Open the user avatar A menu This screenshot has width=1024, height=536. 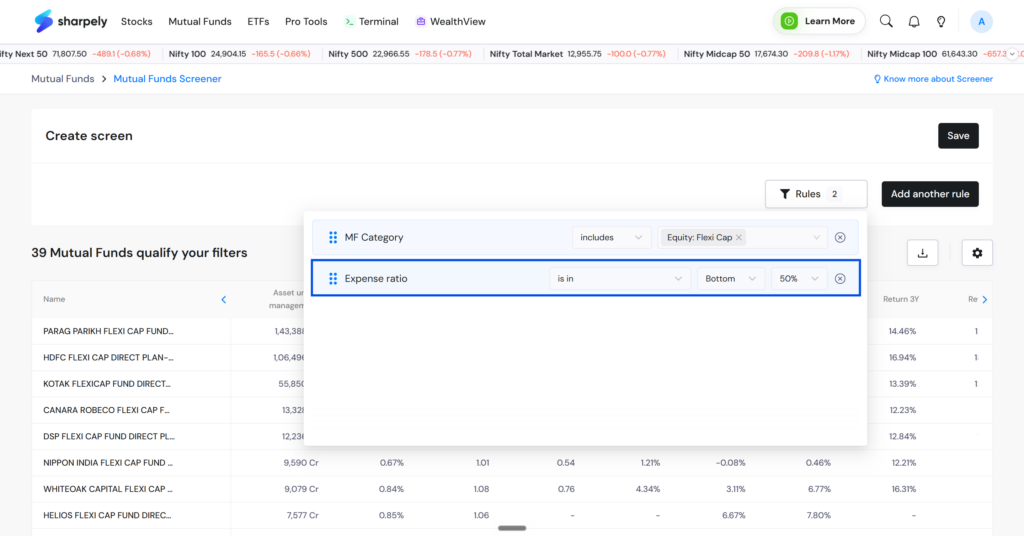click(x=981, y=22)
